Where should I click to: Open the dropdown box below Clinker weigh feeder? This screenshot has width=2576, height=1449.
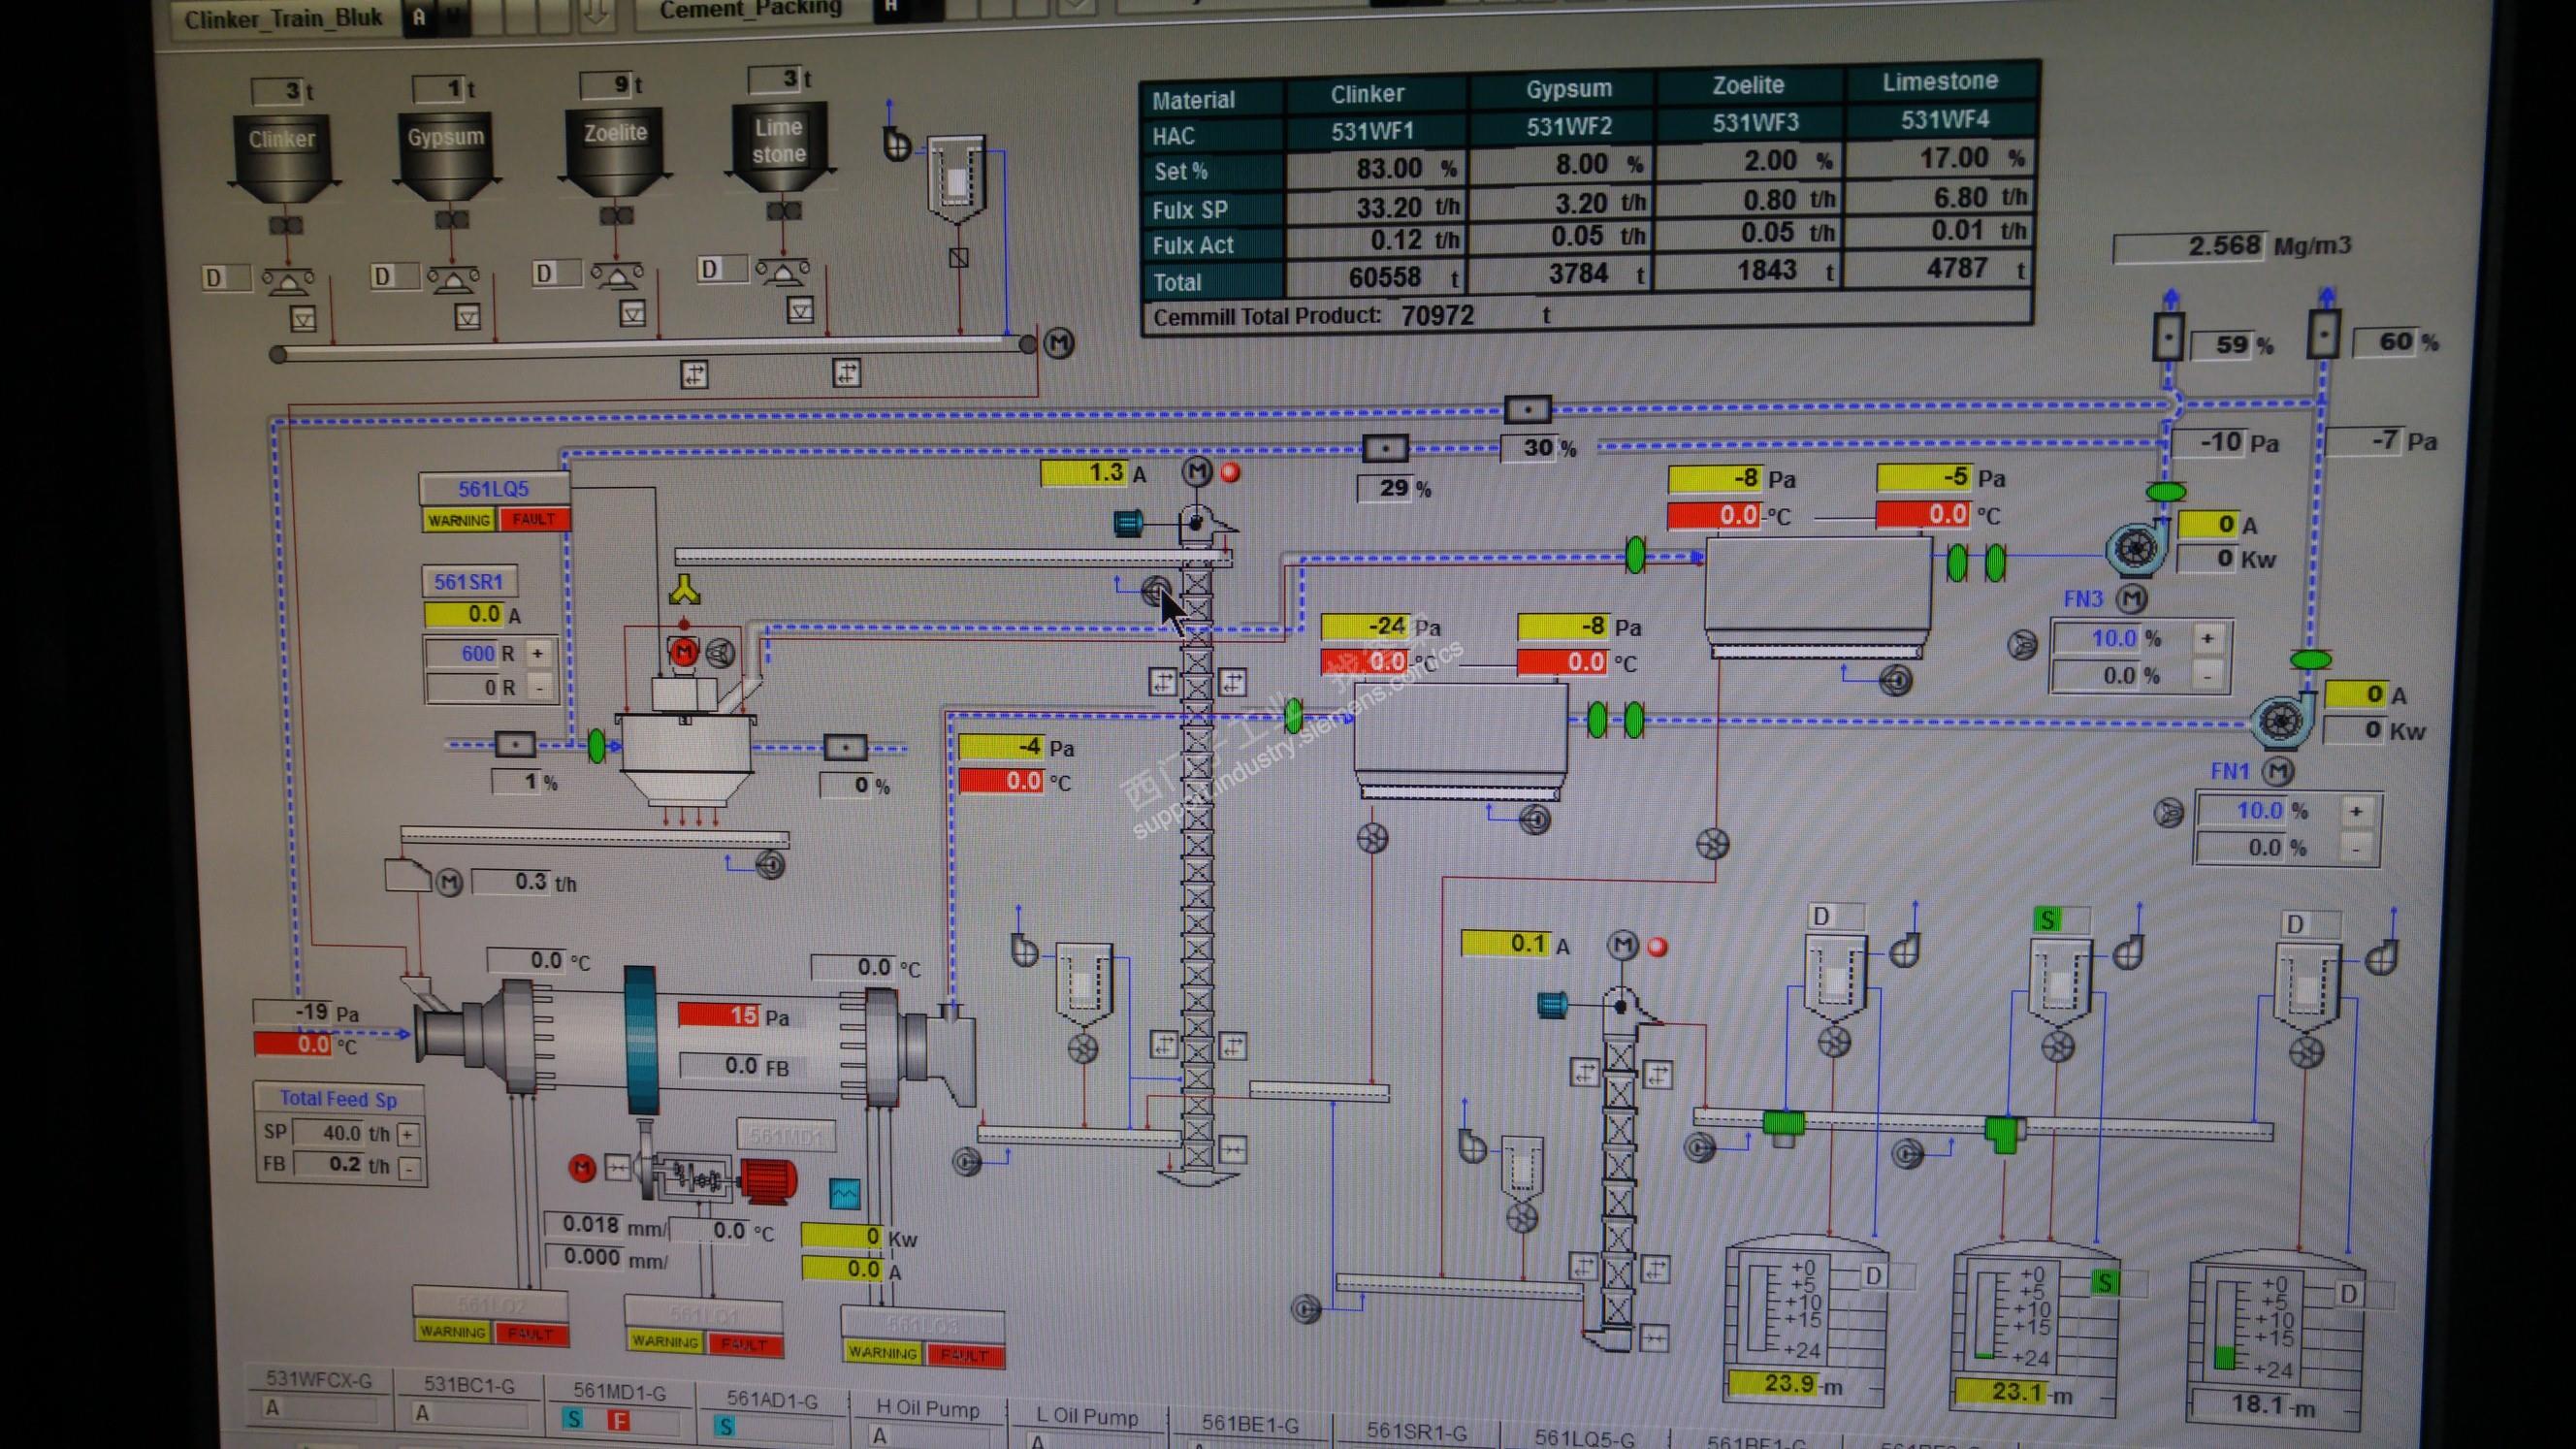[x=303, y=319]
